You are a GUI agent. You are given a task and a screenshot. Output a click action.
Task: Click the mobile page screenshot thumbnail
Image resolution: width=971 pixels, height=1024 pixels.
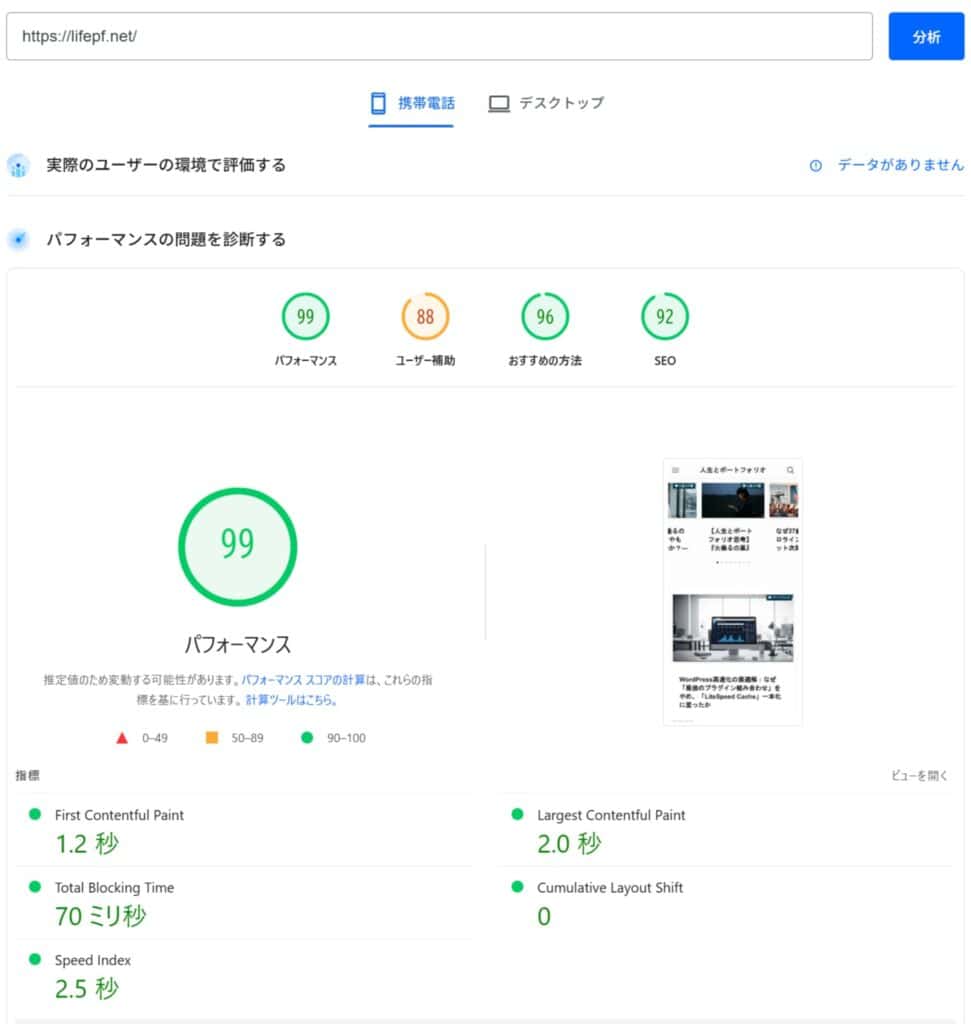732,591
